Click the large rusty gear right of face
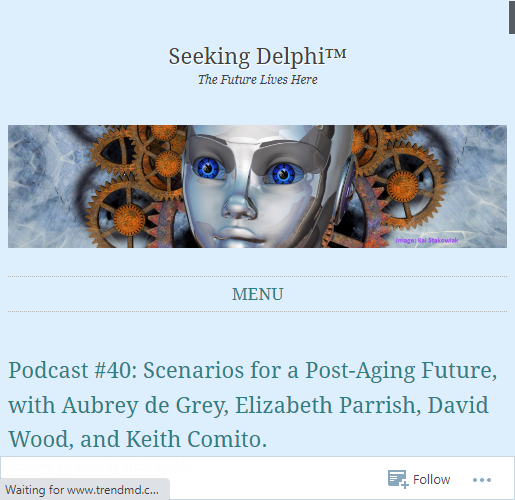The image size is (515, 500). click(403, 186)
